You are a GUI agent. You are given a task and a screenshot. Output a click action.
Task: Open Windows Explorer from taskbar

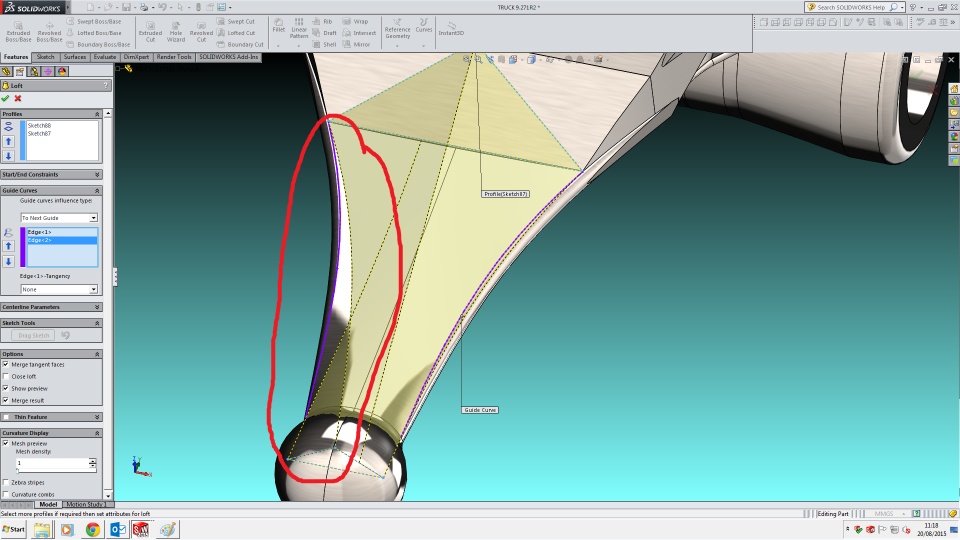42,530
